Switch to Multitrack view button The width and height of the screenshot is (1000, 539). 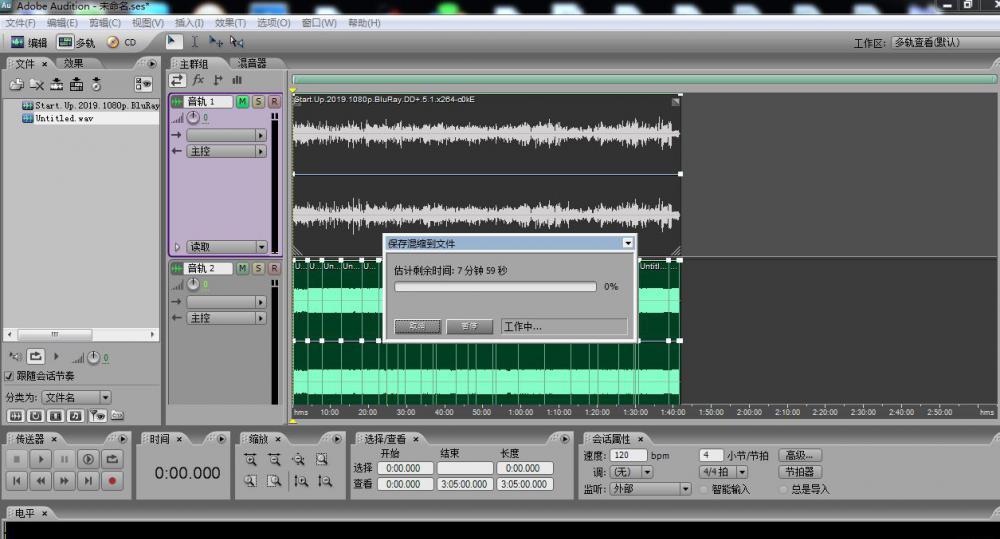coord(76,43)
